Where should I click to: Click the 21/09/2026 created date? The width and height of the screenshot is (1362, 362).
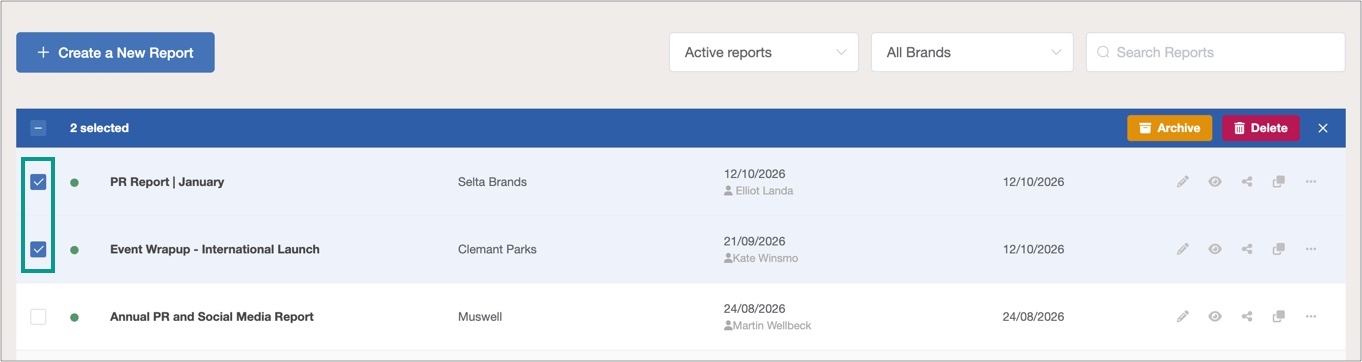point(755,241)
